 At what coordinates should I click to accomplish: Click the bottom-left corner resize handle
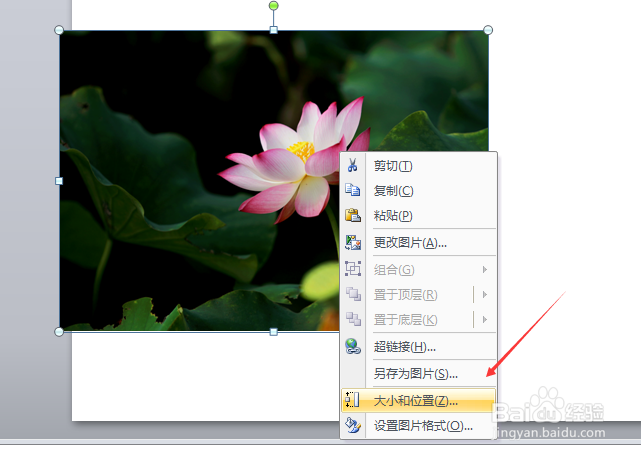tap(59, 332)
